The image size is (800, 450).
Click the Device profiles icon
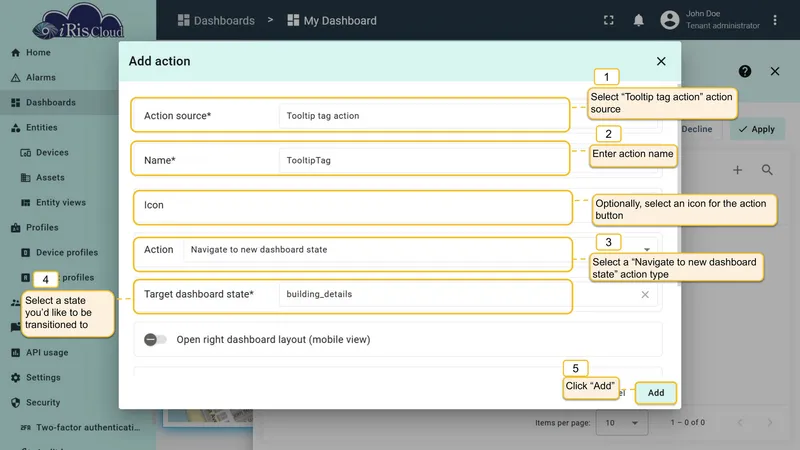tap(26, 253)
